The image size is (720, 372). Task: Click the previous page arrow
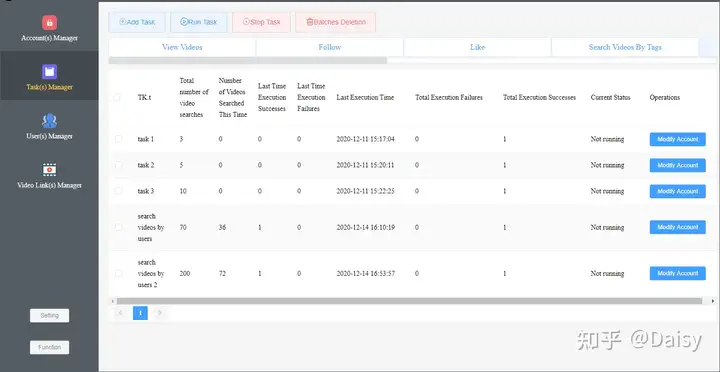click(121, 313)
